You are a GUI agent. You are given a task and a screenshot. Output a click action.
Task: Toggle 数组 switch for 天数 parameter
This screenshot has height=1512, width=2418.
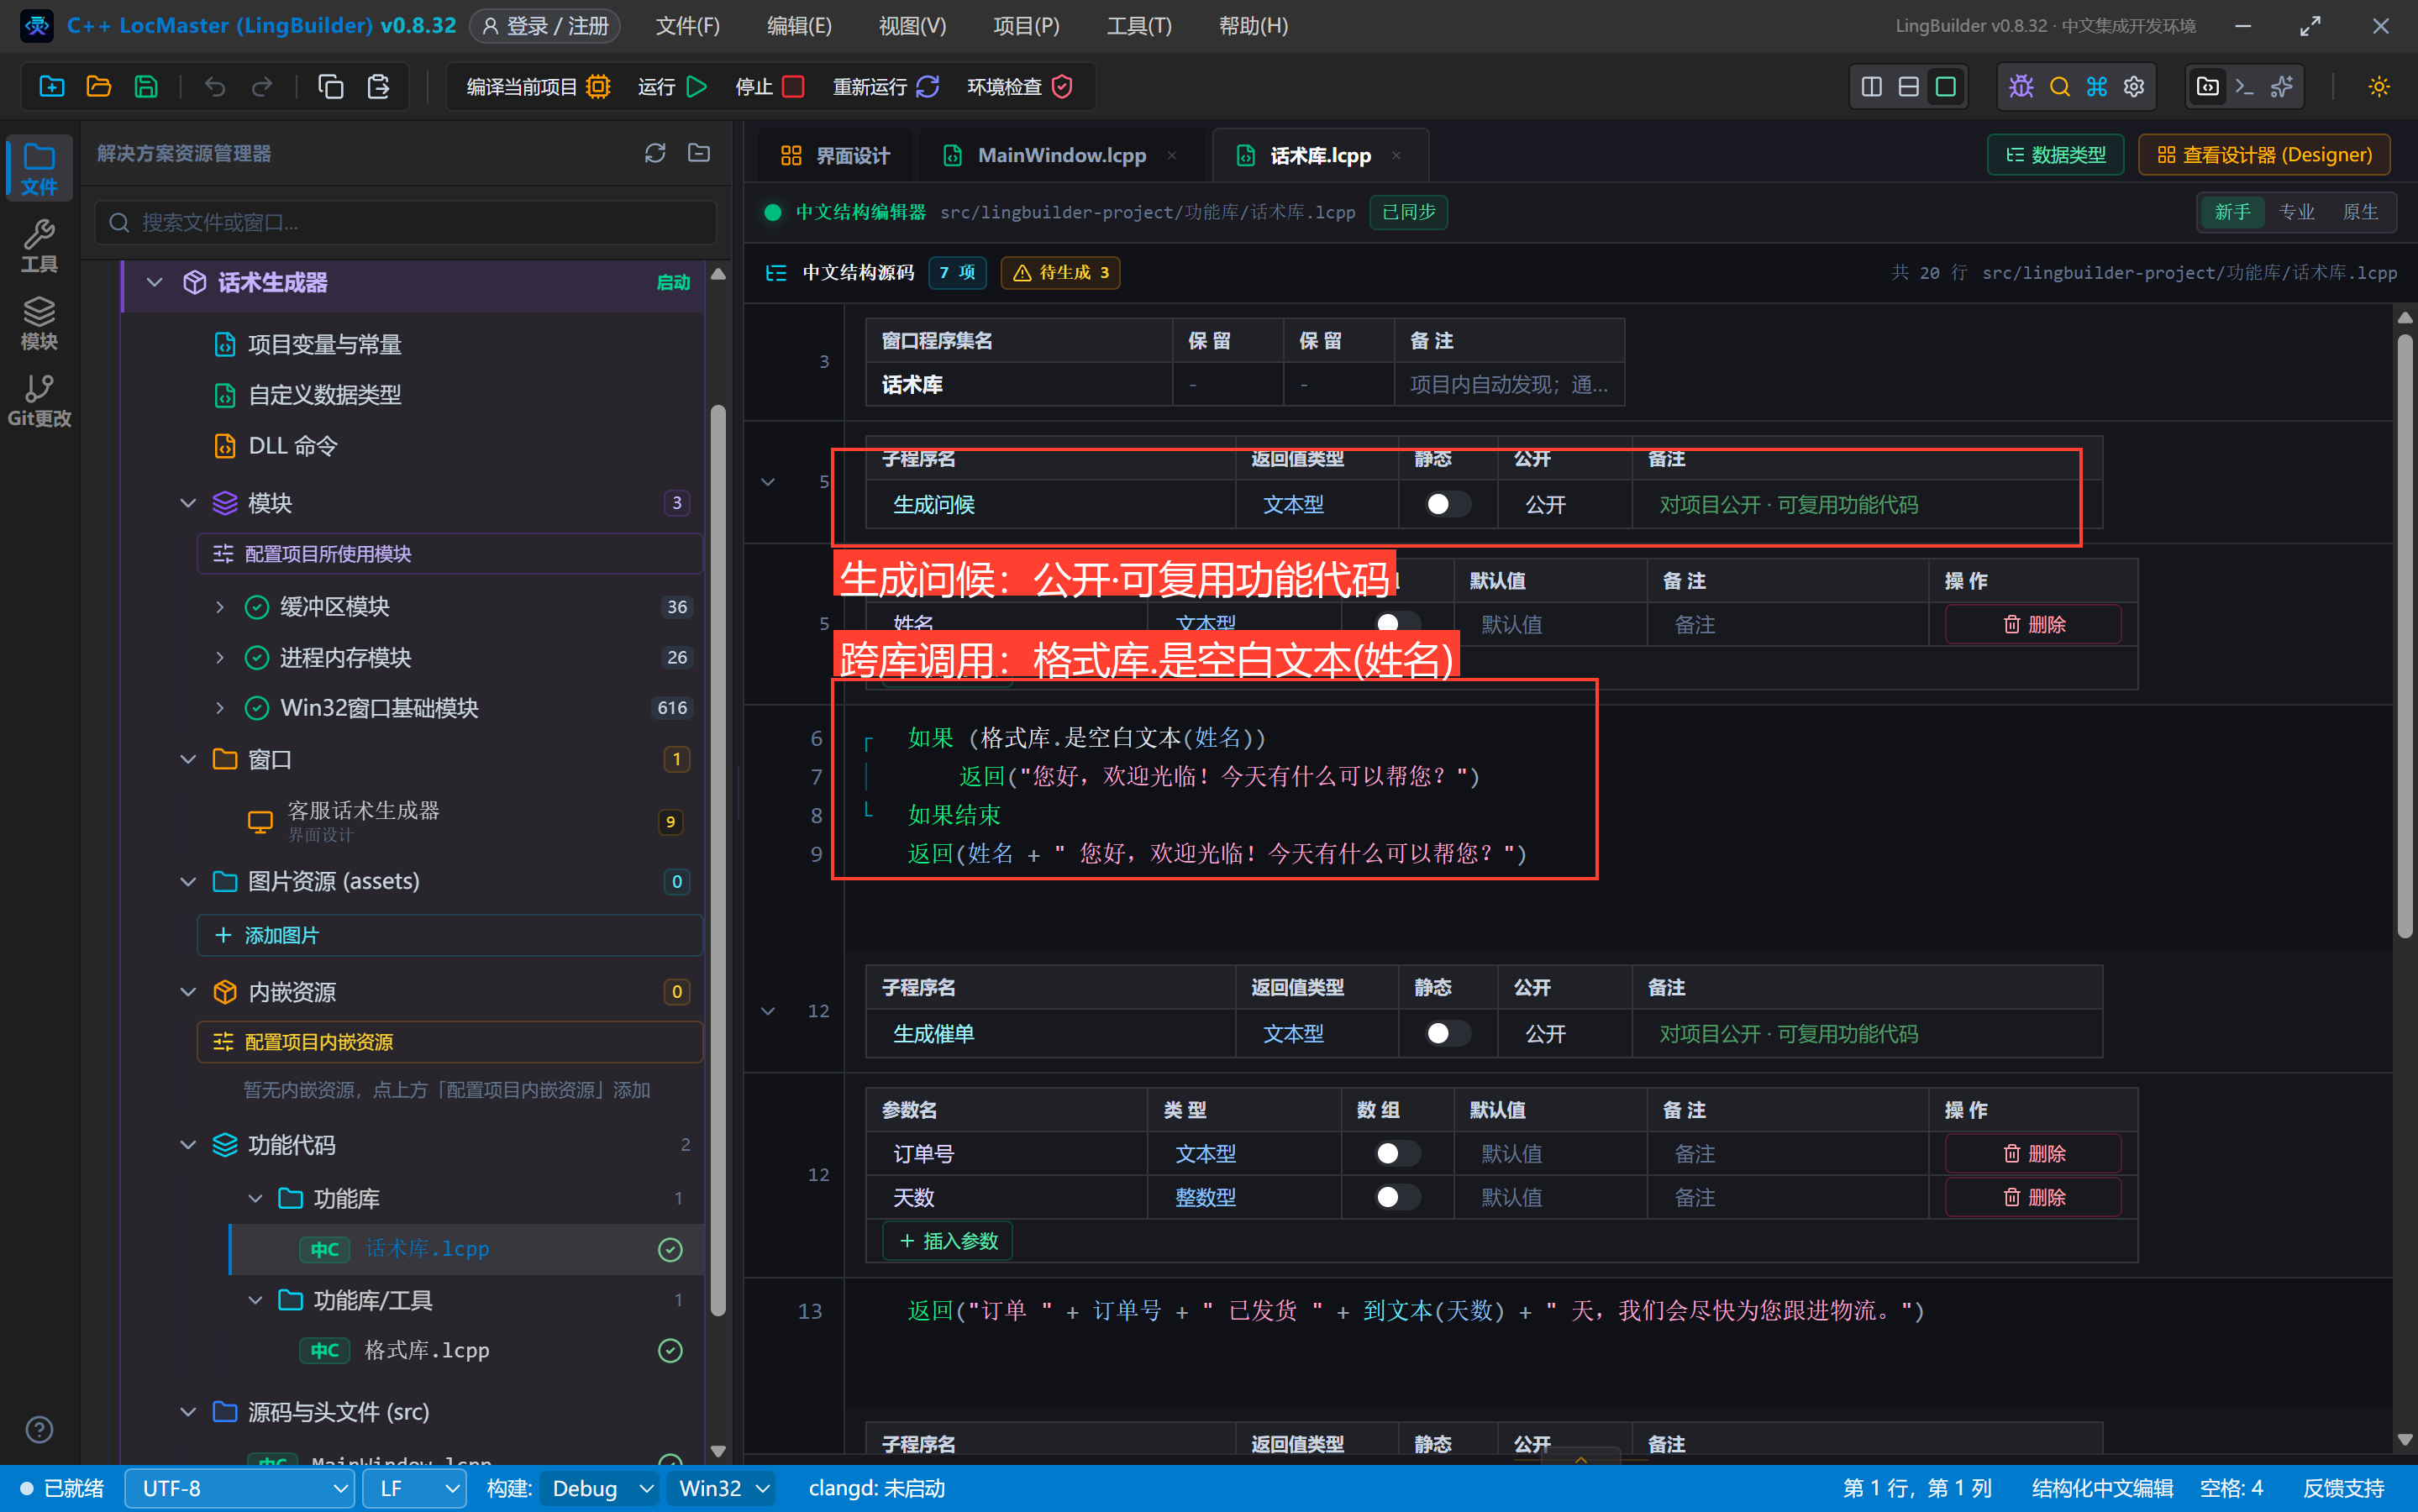1397,1197
